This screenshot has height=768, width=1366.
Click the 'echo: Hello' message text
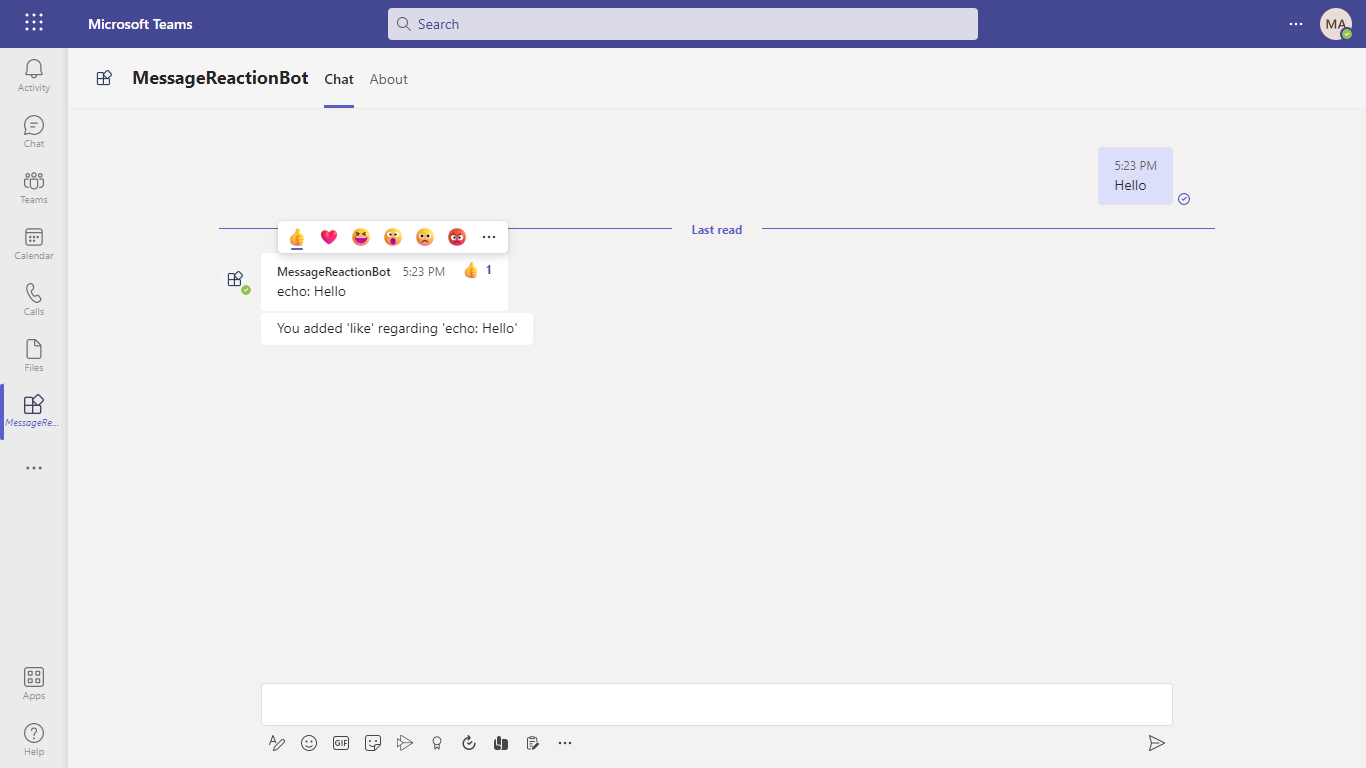pyautogui.click(x=311, y=292)
